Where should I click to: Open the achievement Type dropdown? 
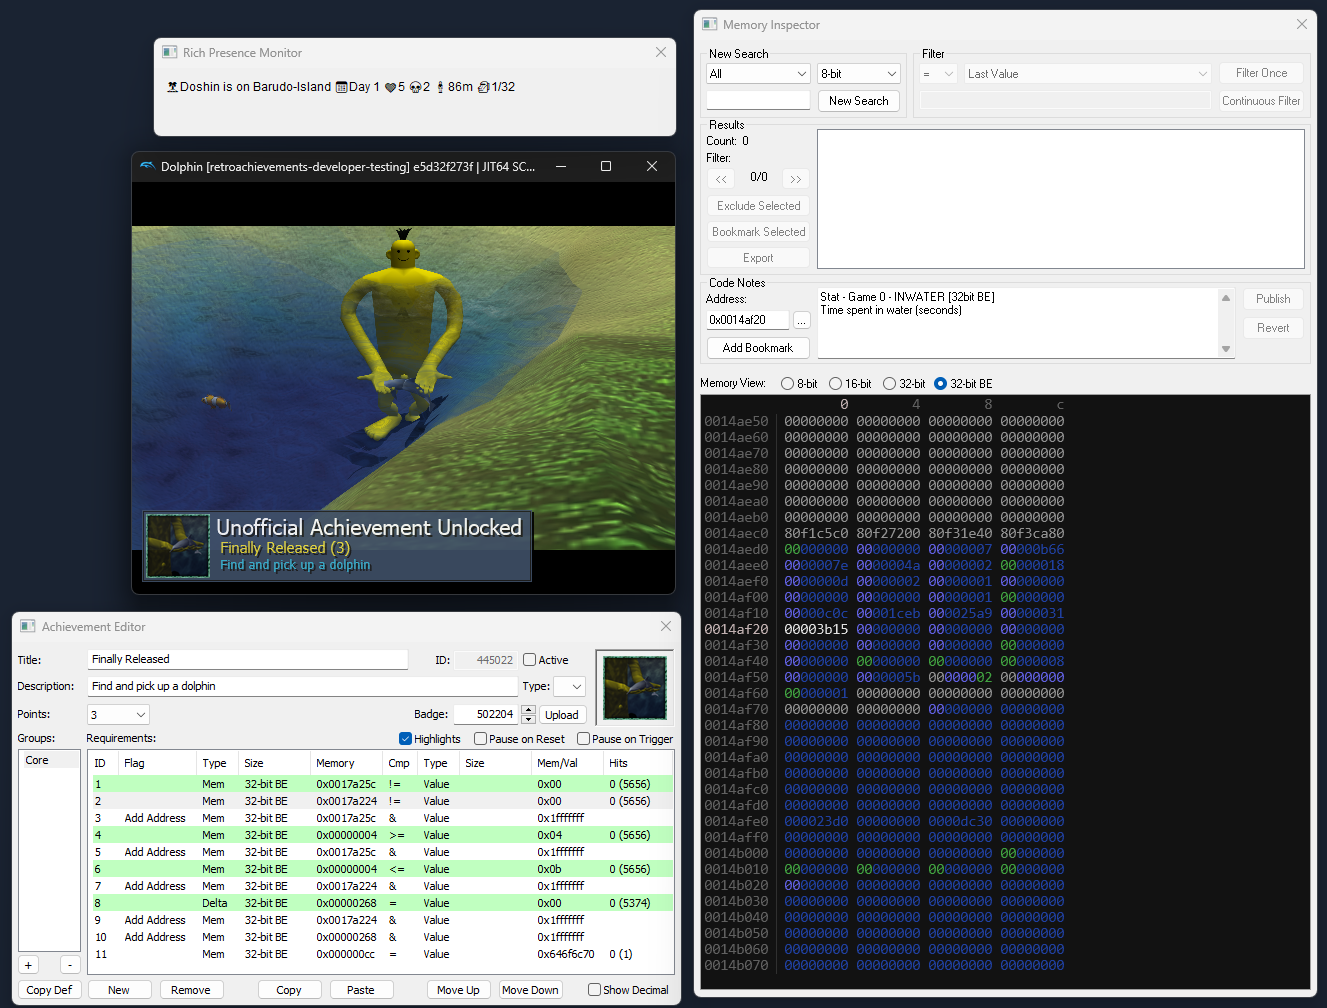(569, 687)
